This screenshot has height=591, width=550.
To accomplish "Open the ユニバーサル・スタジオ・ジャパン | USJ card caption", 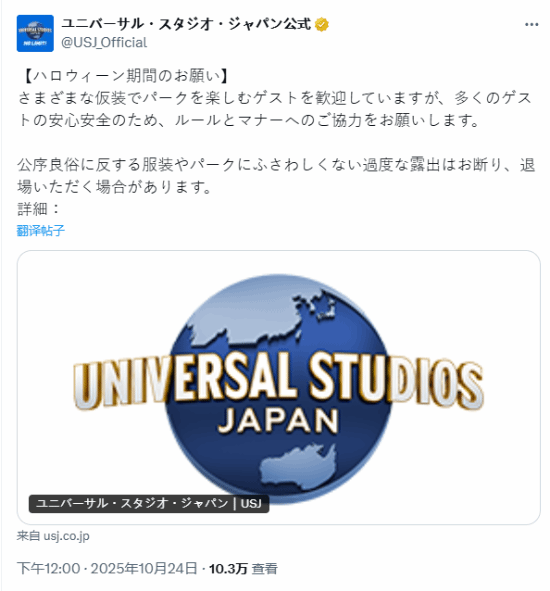I will point(149,504).
